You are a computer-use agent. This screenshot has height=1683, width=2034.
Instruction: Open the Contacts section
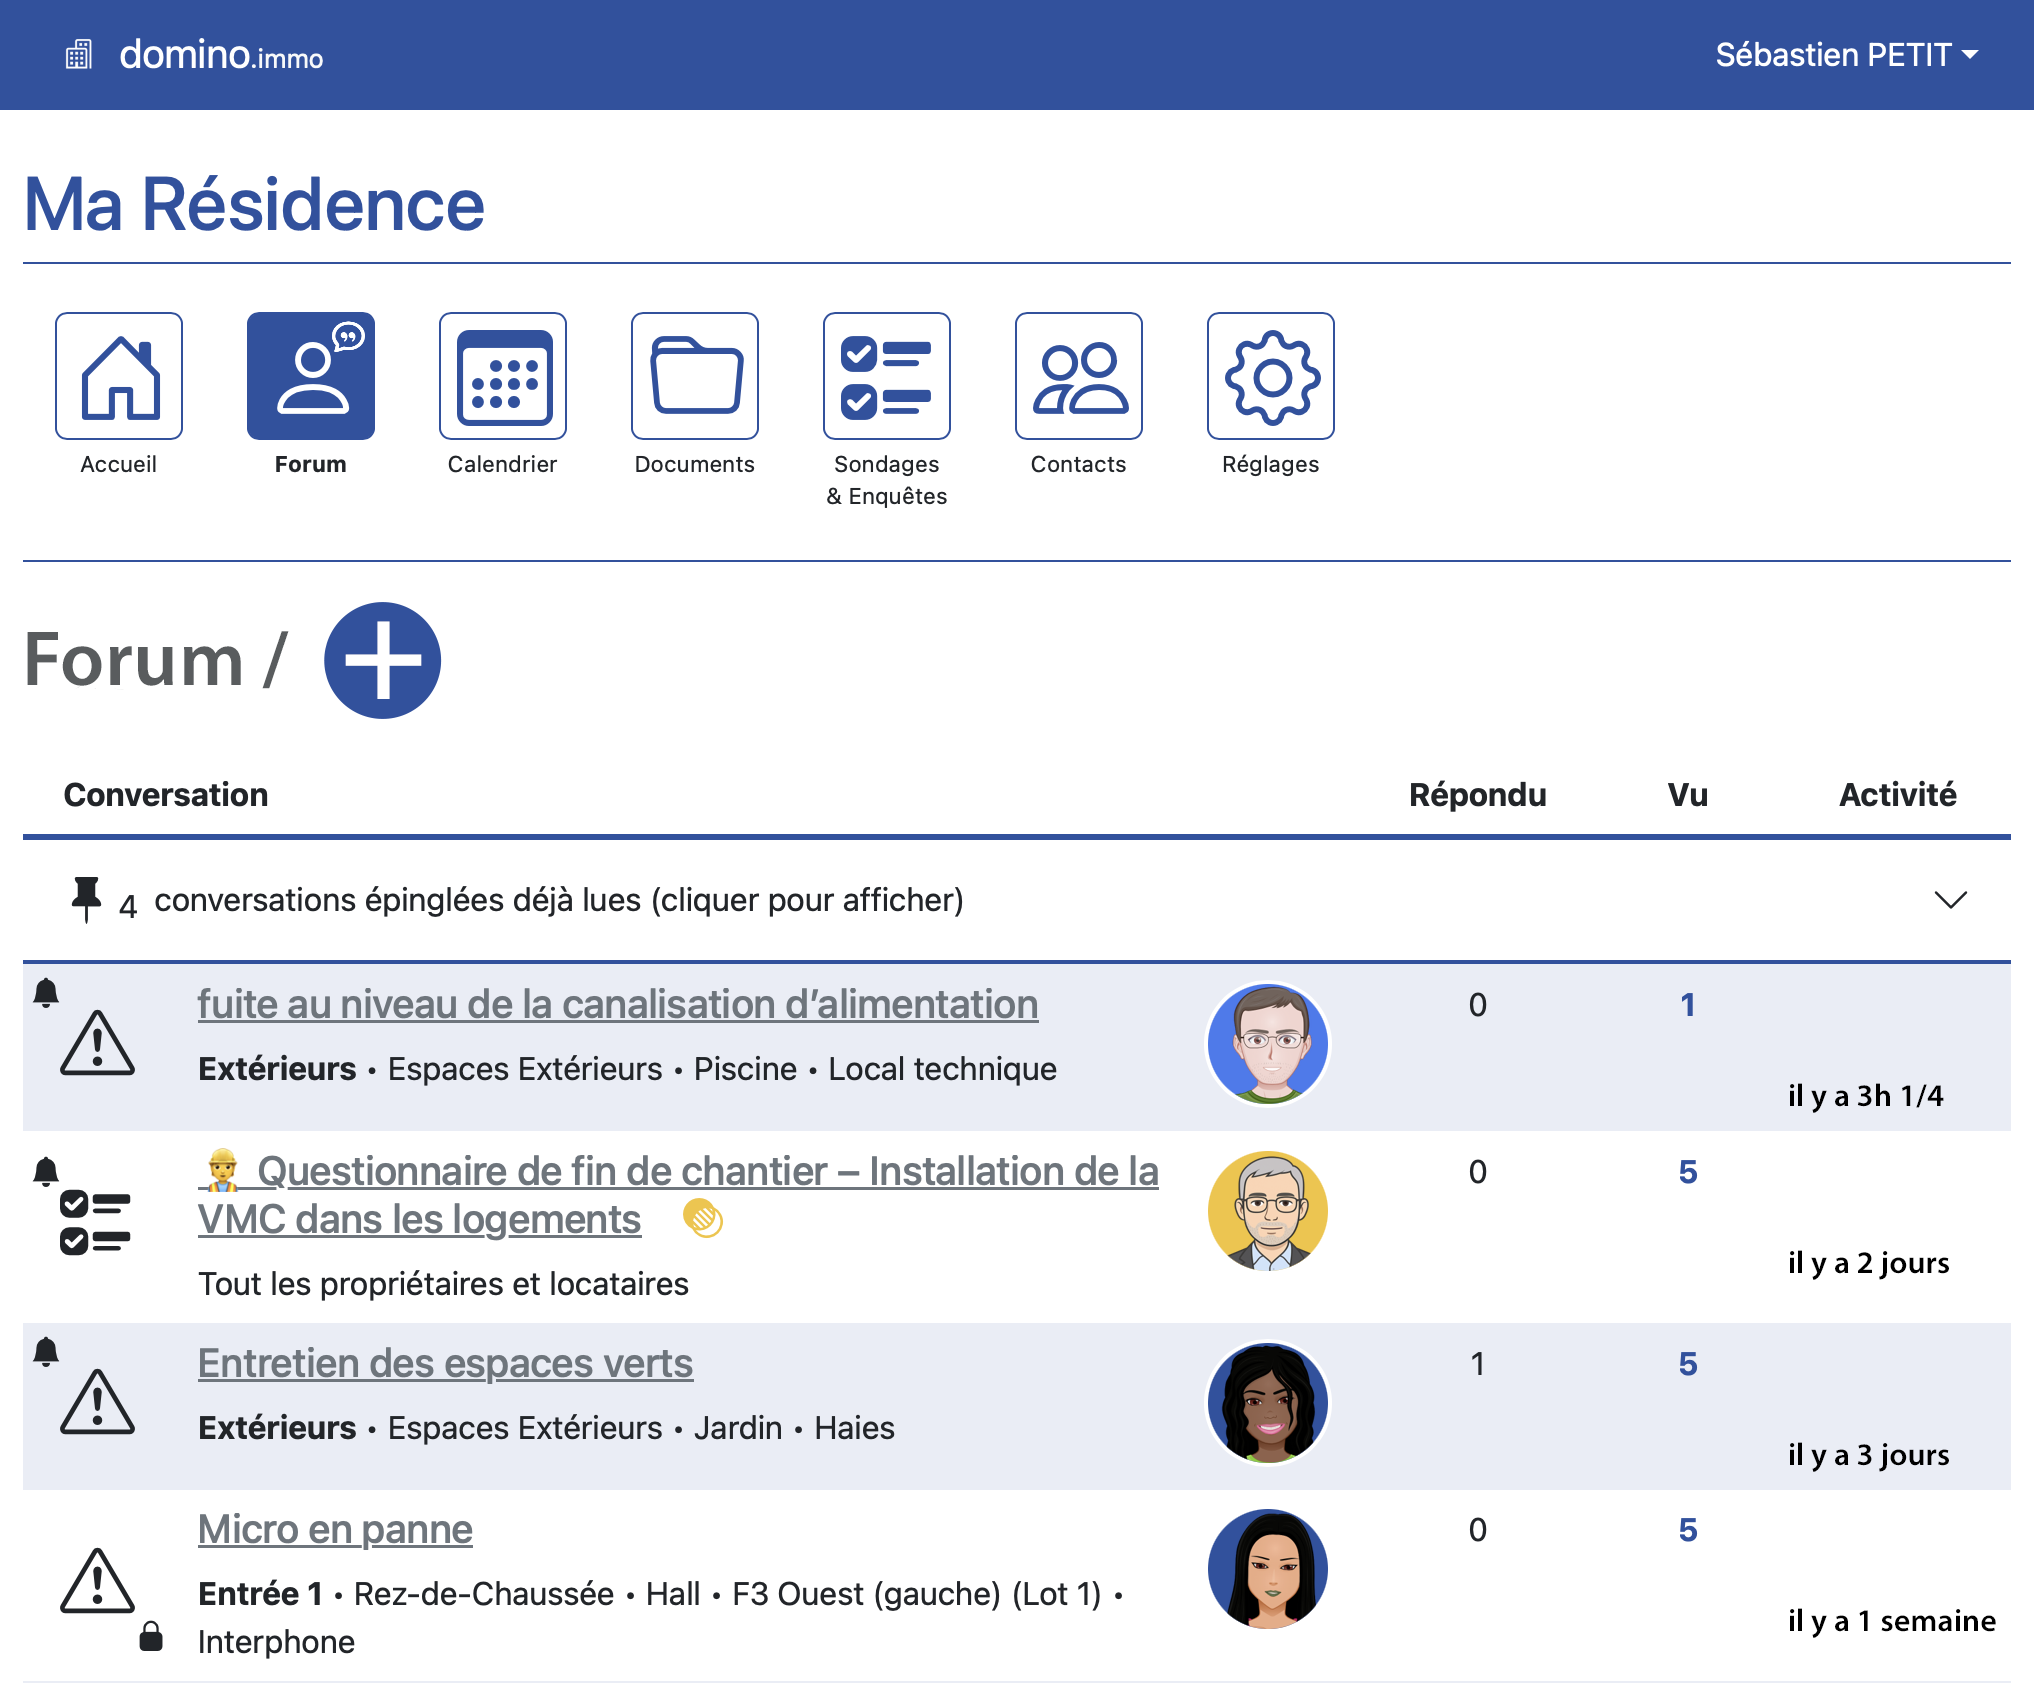coord(1078,376)
